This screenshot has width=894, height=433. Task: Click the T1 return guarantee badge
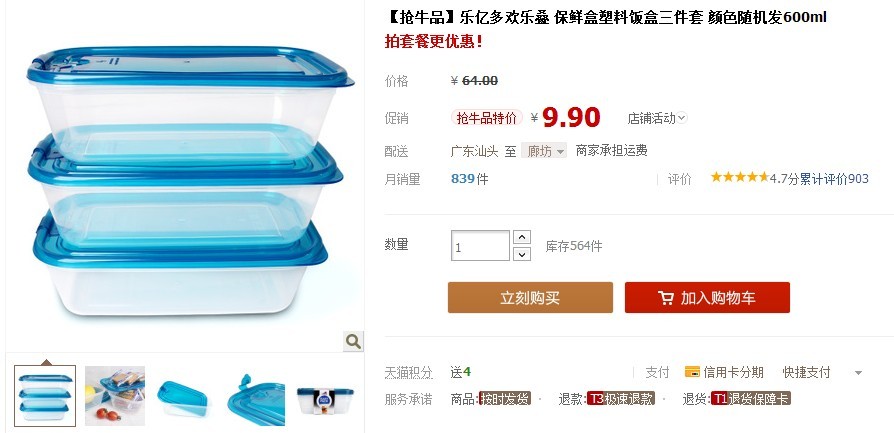[x=750, y=399]
